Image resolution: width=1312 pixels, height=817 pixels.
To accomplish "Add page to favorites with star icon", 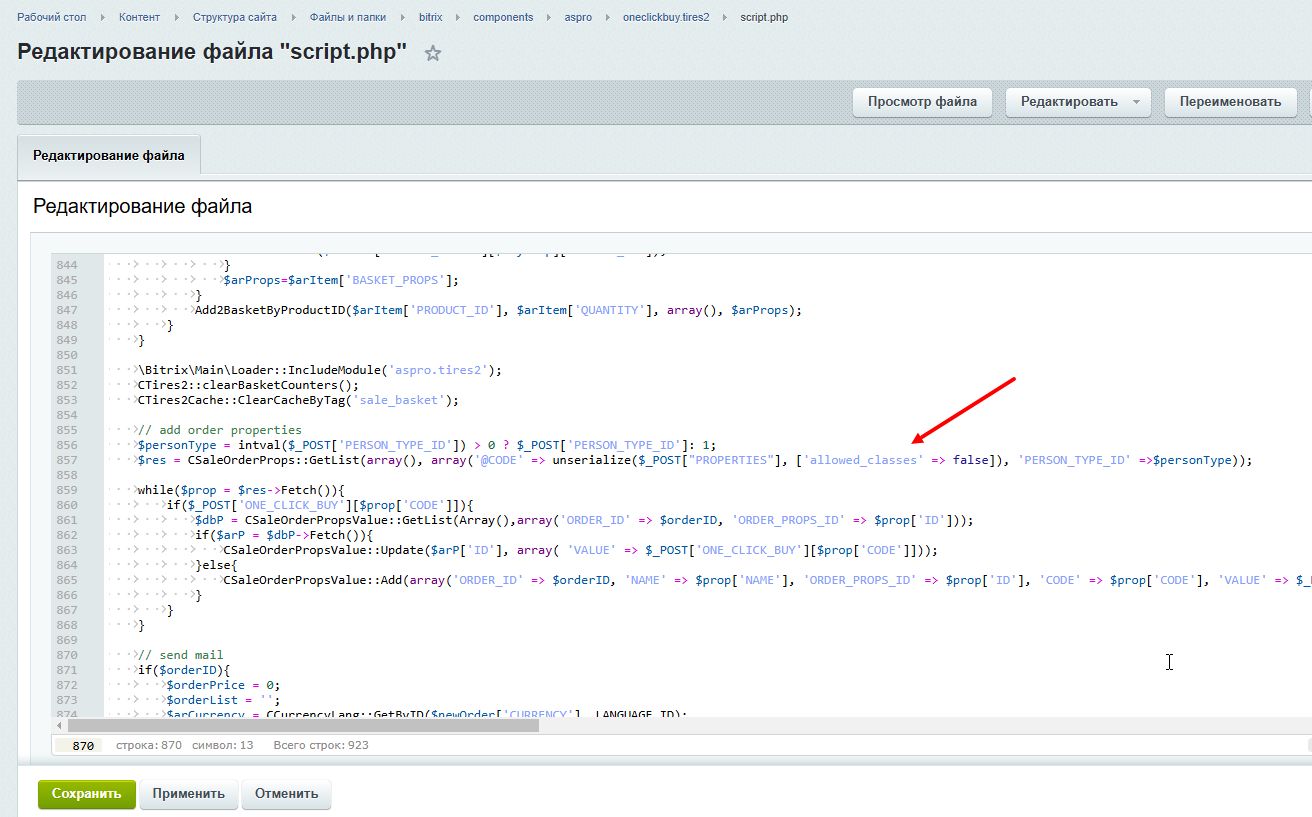I will coord(433,54).
